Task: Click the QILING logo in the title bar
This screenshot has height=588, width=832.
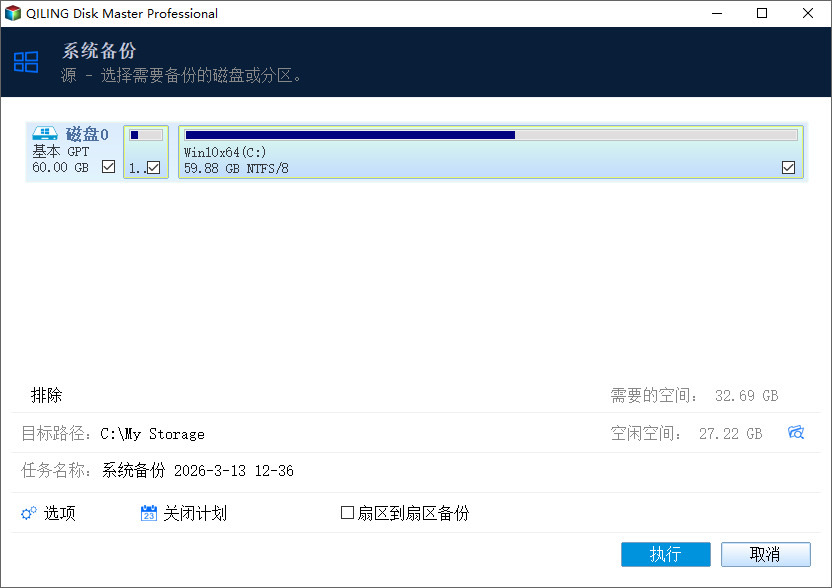Action: [14, 13]
